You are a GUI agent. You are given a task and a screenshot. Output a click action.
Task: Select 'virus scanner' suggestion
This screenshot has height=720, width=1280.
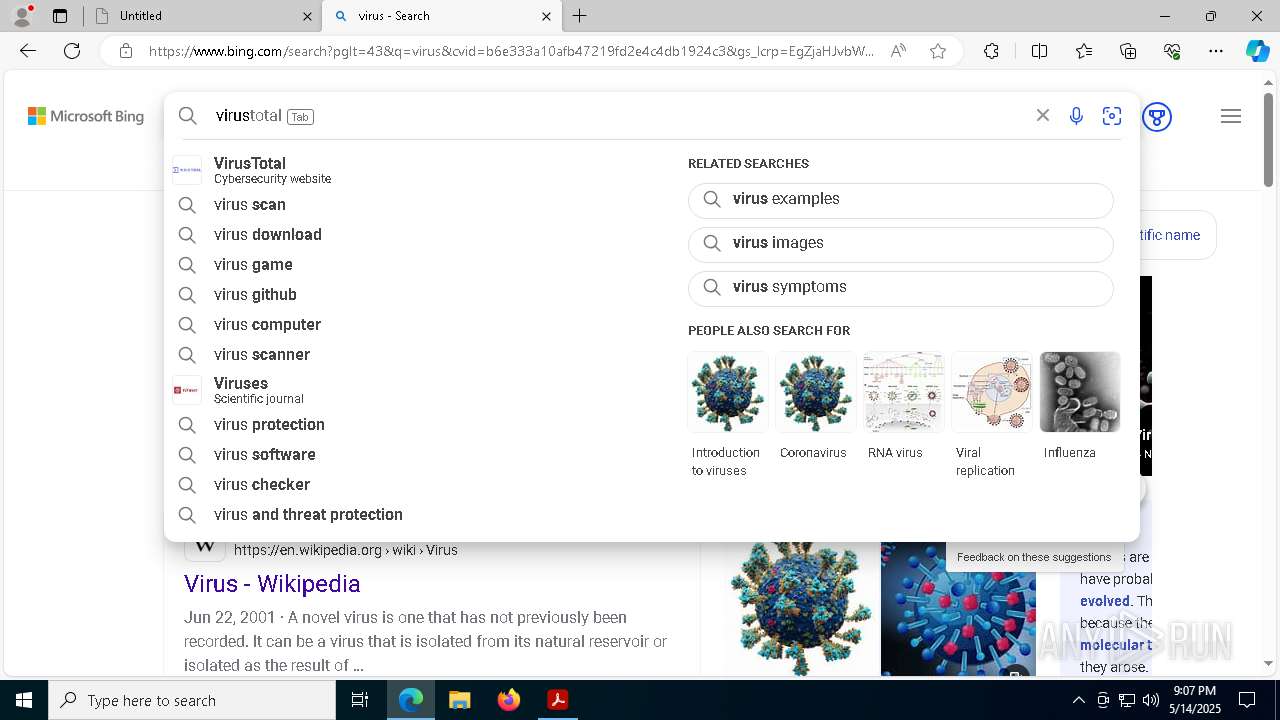[x=414, y=354]
